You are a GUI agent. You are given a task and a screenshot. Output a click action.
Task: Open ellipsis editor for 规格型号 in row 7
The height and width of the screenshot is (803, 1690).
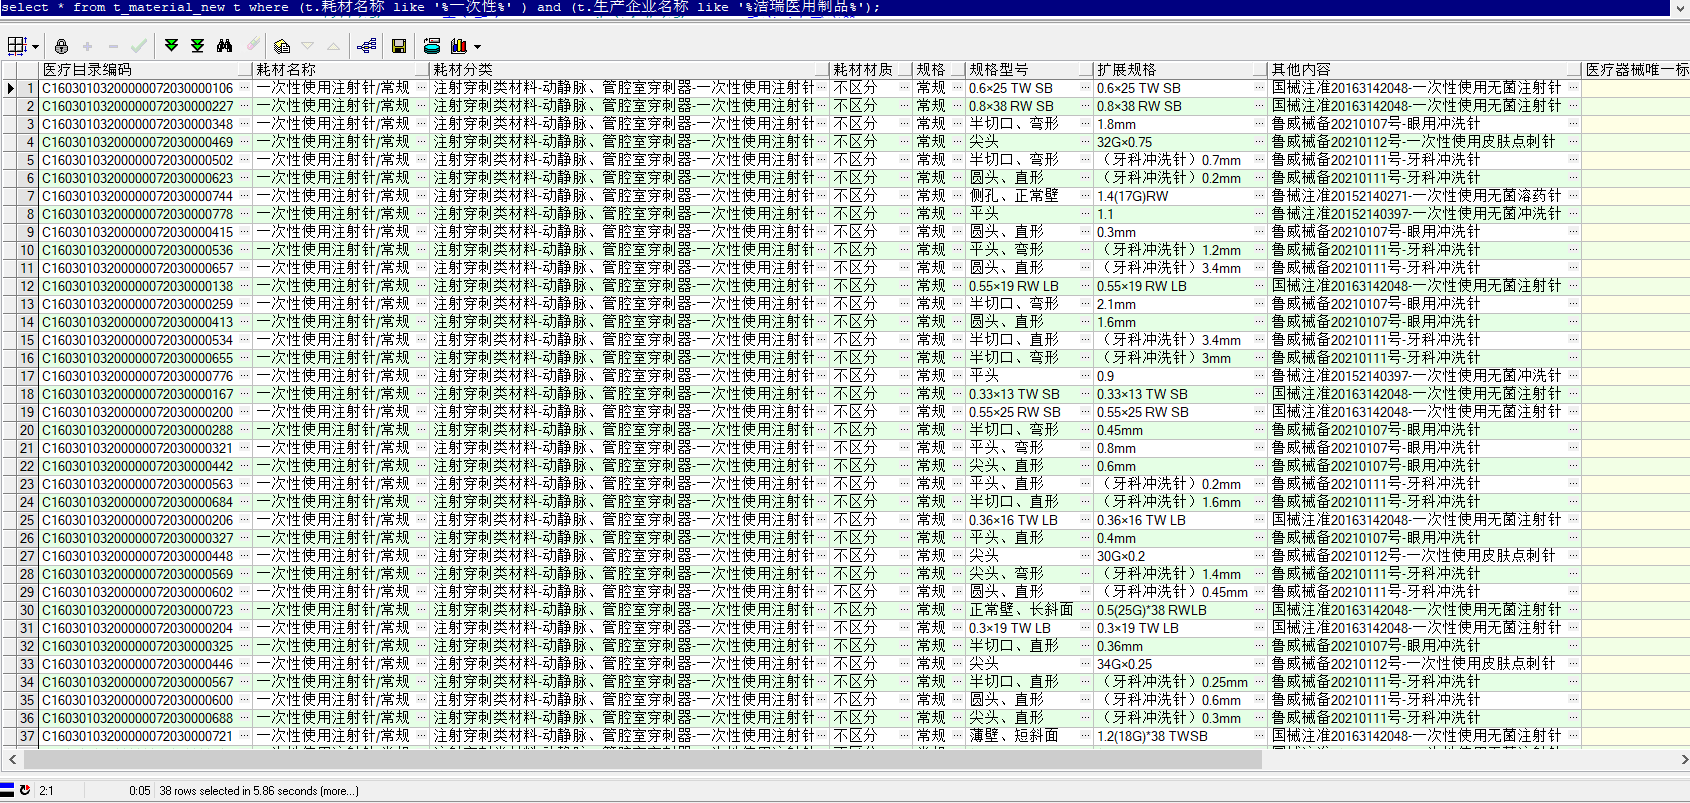pos(1085,196)
